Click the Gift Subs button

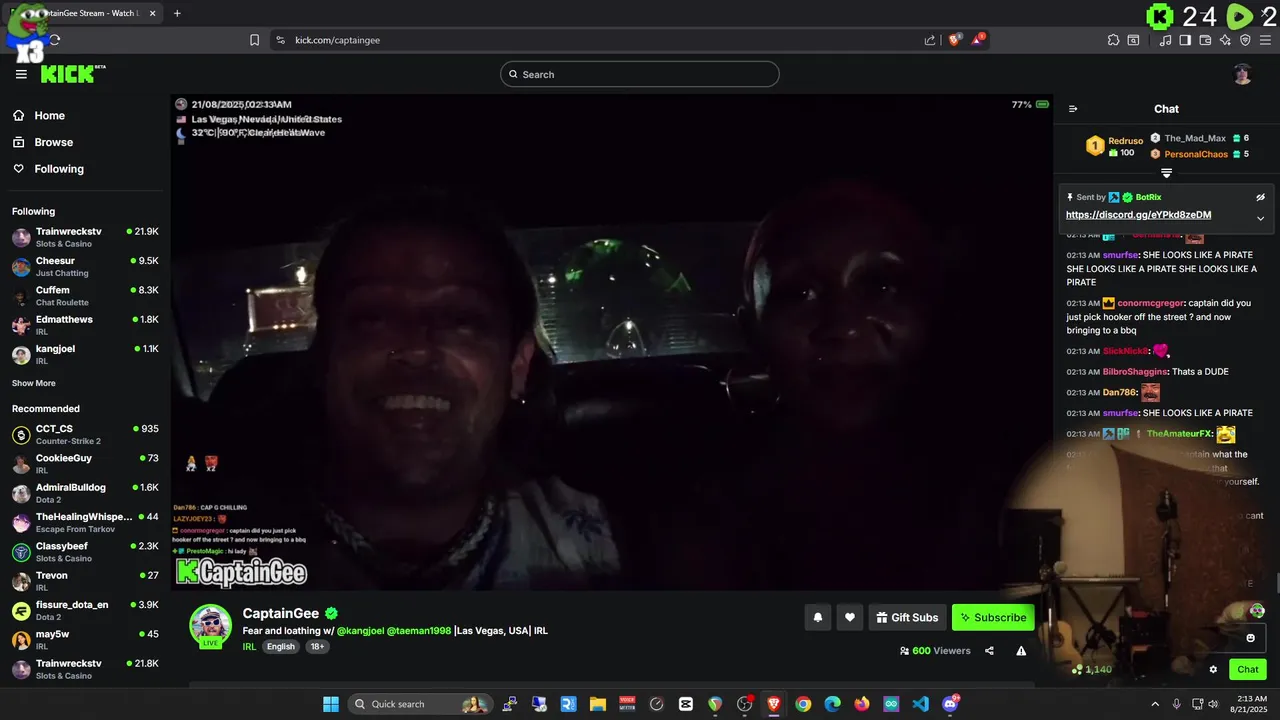pos(907,618)
